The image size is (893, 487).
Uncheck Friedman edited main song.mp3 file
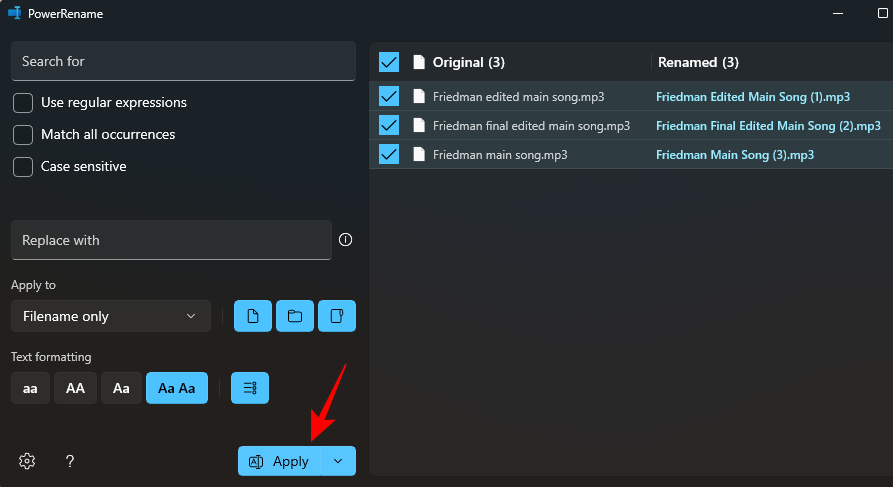(x=389, y=97)
